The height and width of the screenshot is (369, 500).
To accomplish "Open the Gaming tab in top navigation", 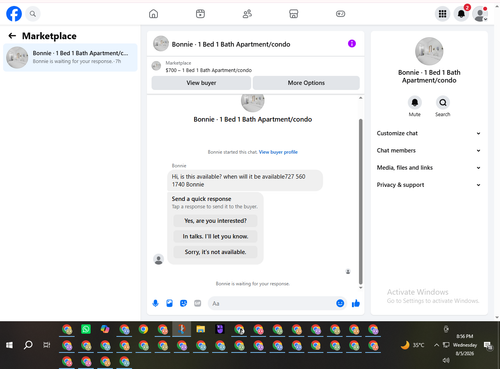I will [x=340, y=14].
